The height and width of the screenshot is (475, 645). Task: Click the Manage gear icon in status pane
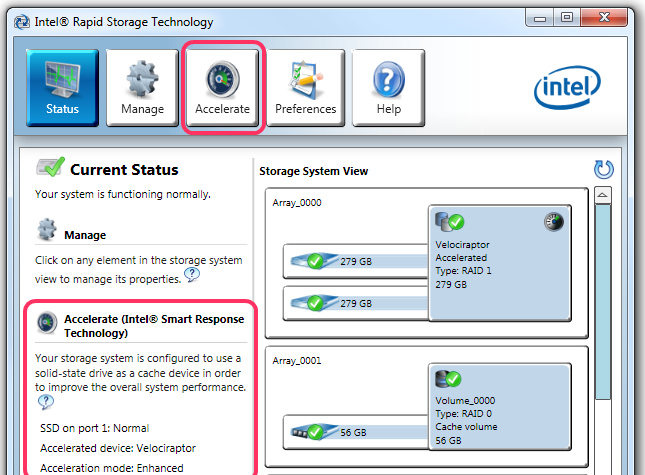(46, 231)
